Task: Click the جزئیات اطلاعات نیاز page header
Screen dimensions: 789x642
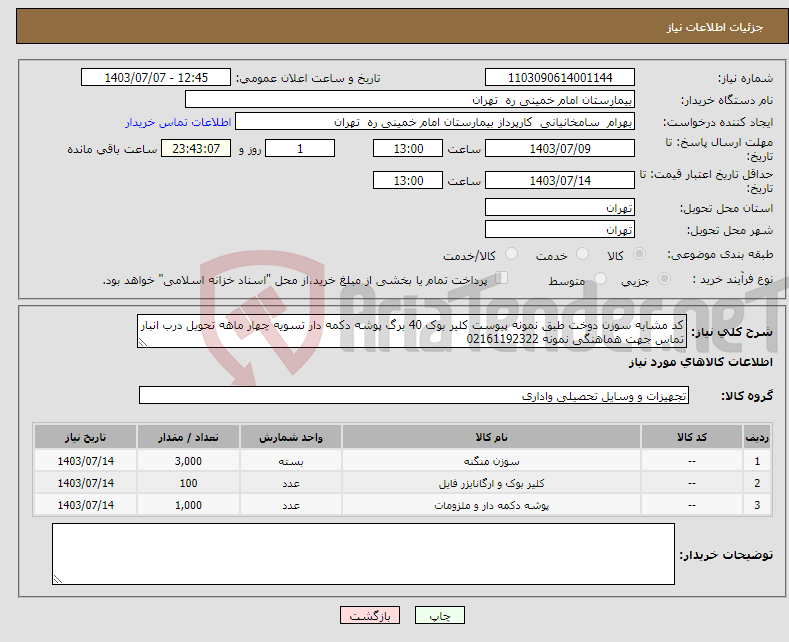Action: click(715, 27)
